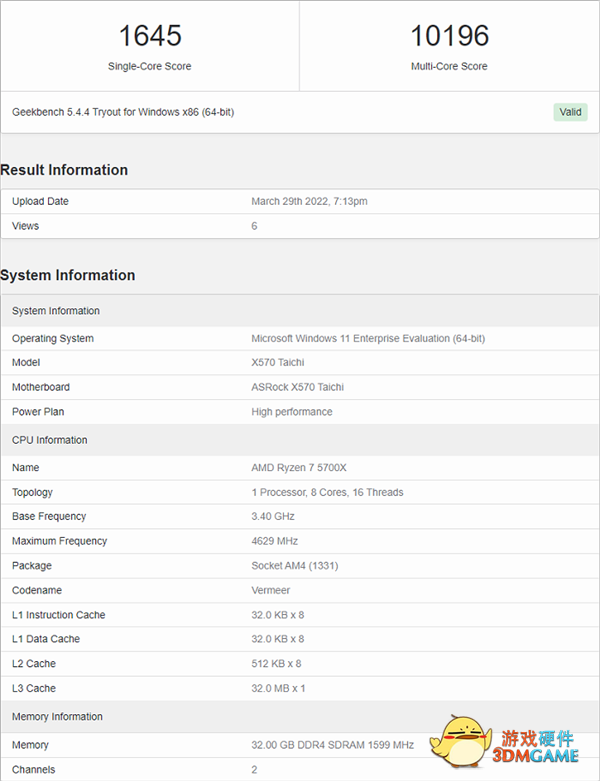600x781 pixels.
Task: Select the single-core score 1645
Action: coord(150,36)
